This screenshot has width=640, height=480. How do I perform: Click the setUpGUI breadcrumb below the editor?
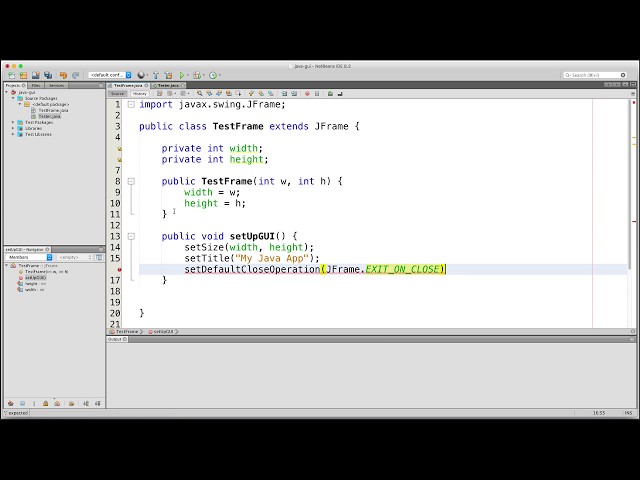pyautogui.click(x=163, y=332)
